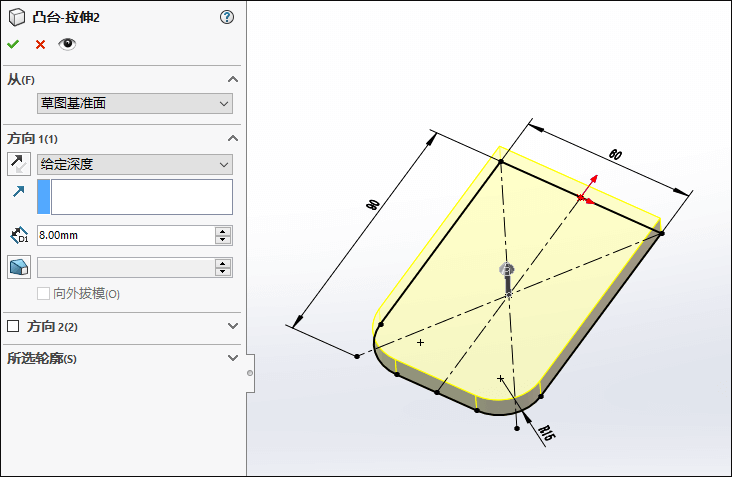The image size is (732, 477).
Task: Click the reverse direction button
Action: [19, 164]
